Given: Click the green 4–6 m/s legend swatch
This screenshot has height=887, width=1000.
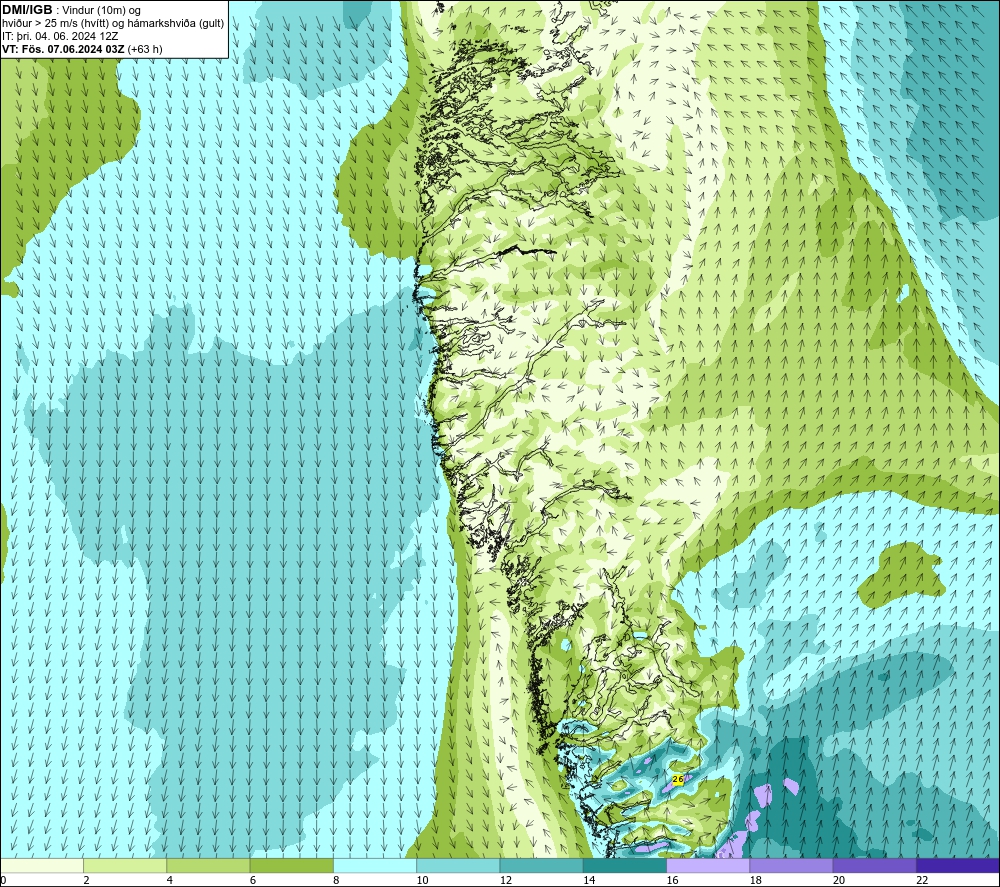Looking at the screenshot, I should tap(209, 865).
